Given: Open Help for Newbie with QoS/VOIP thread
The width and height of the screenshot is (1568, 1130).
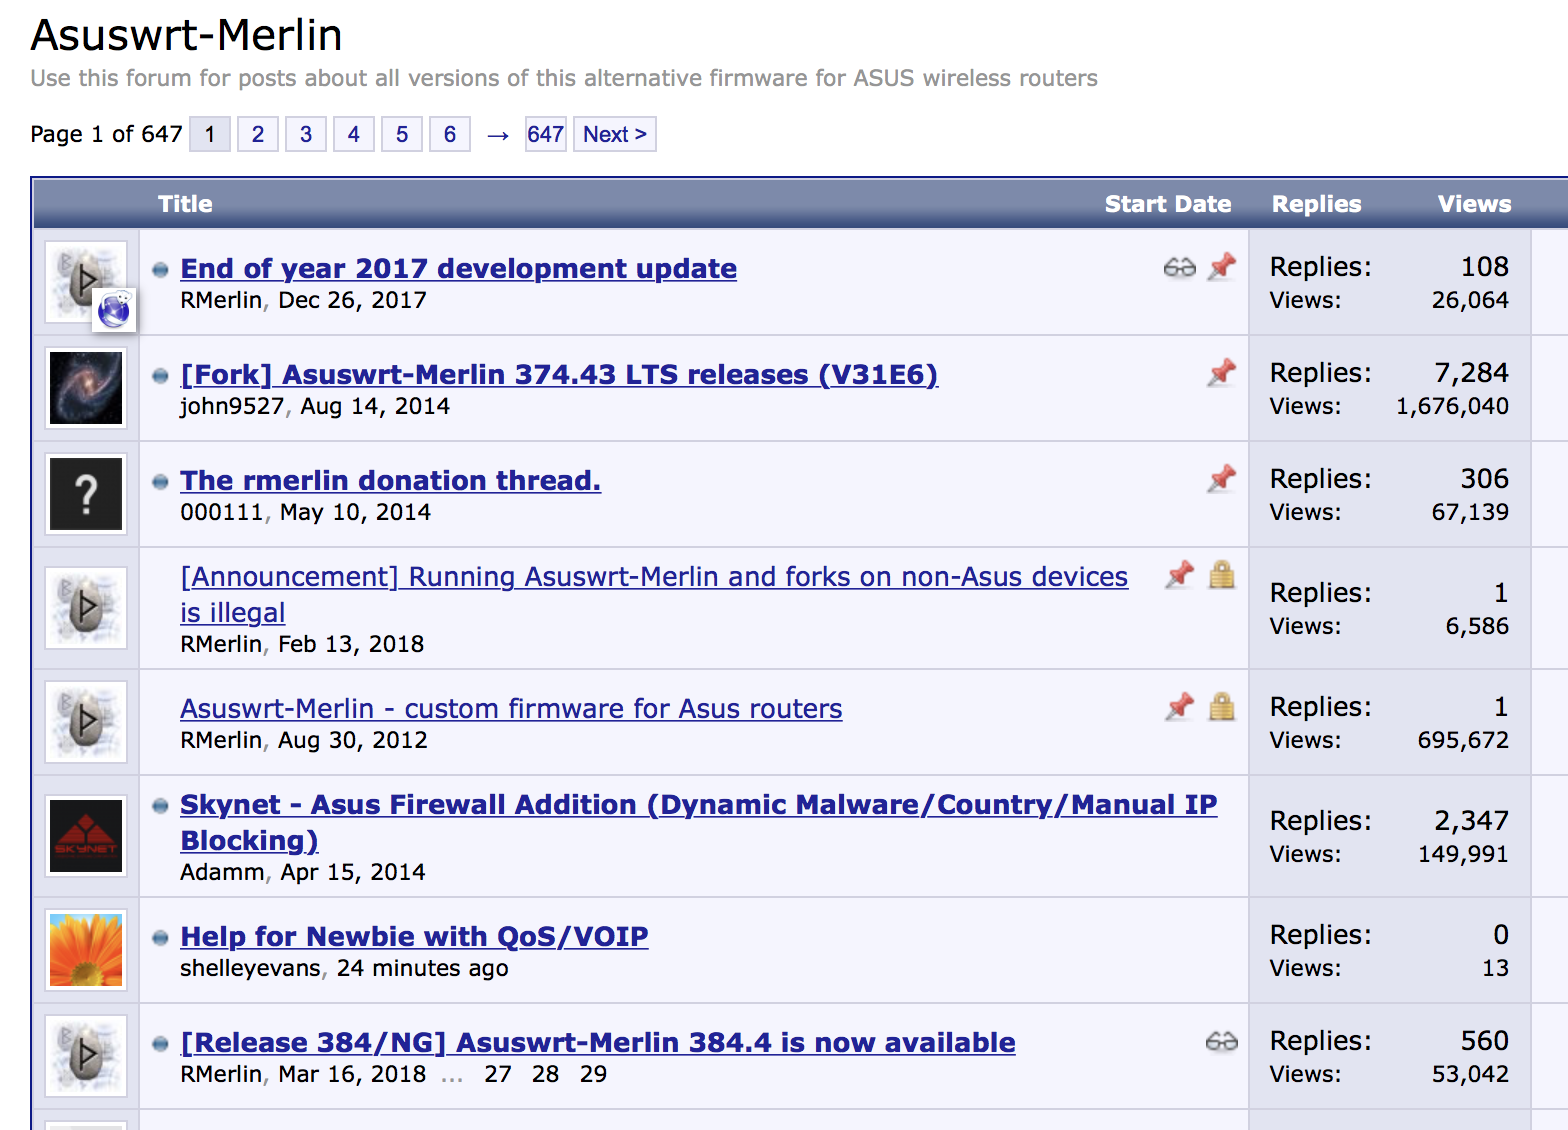Looking at the screenshot, I should click(x=414, y=936).
